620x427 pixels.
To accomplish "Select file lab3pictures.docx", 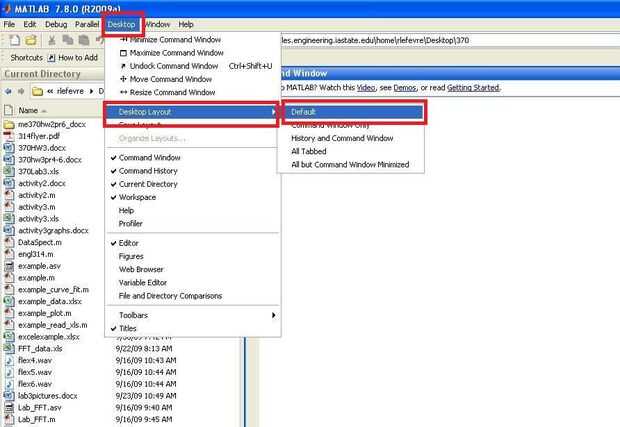I will (x=48, y=396).
